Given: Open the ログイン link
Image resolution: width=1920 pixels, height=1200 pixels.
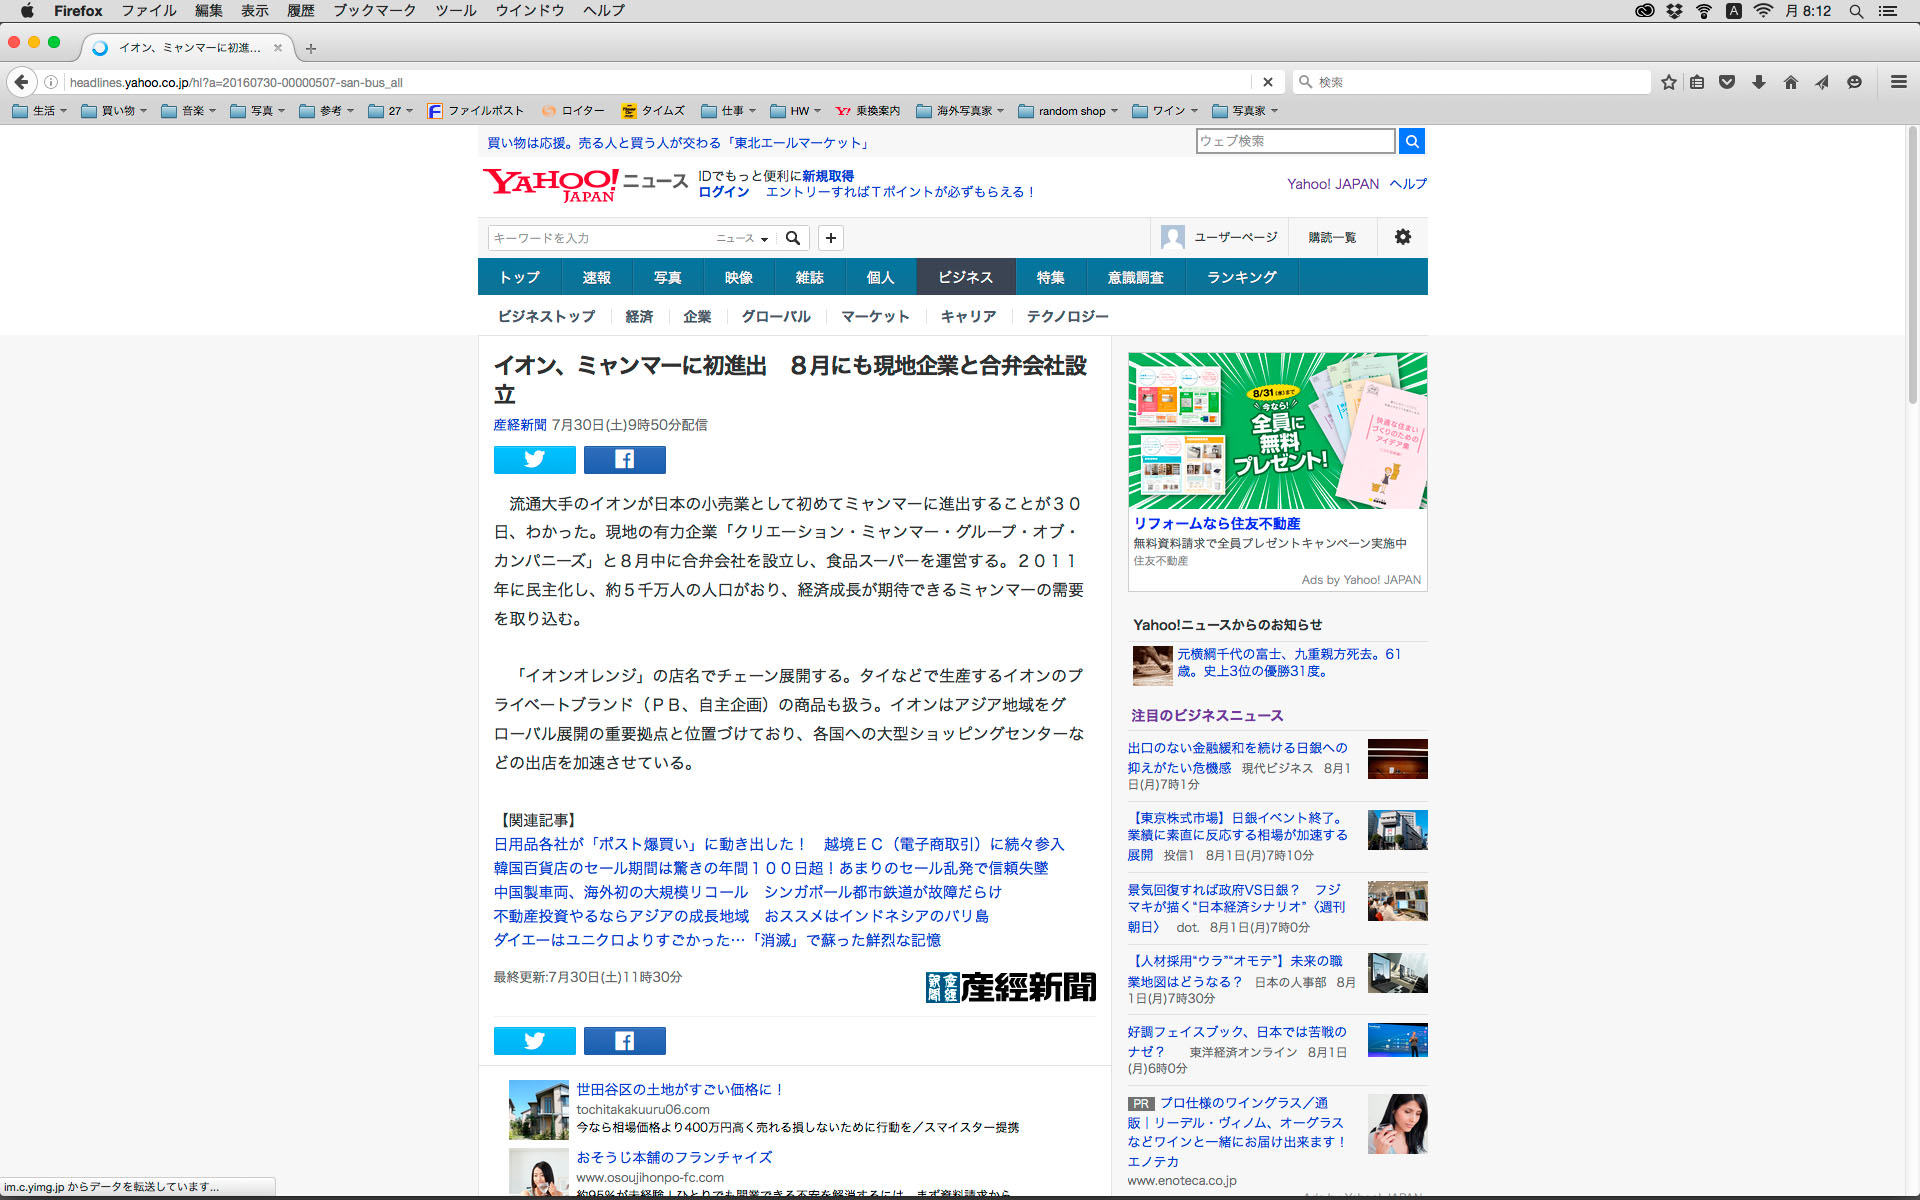Looking at the screenshot, I should tap(723, 192).
